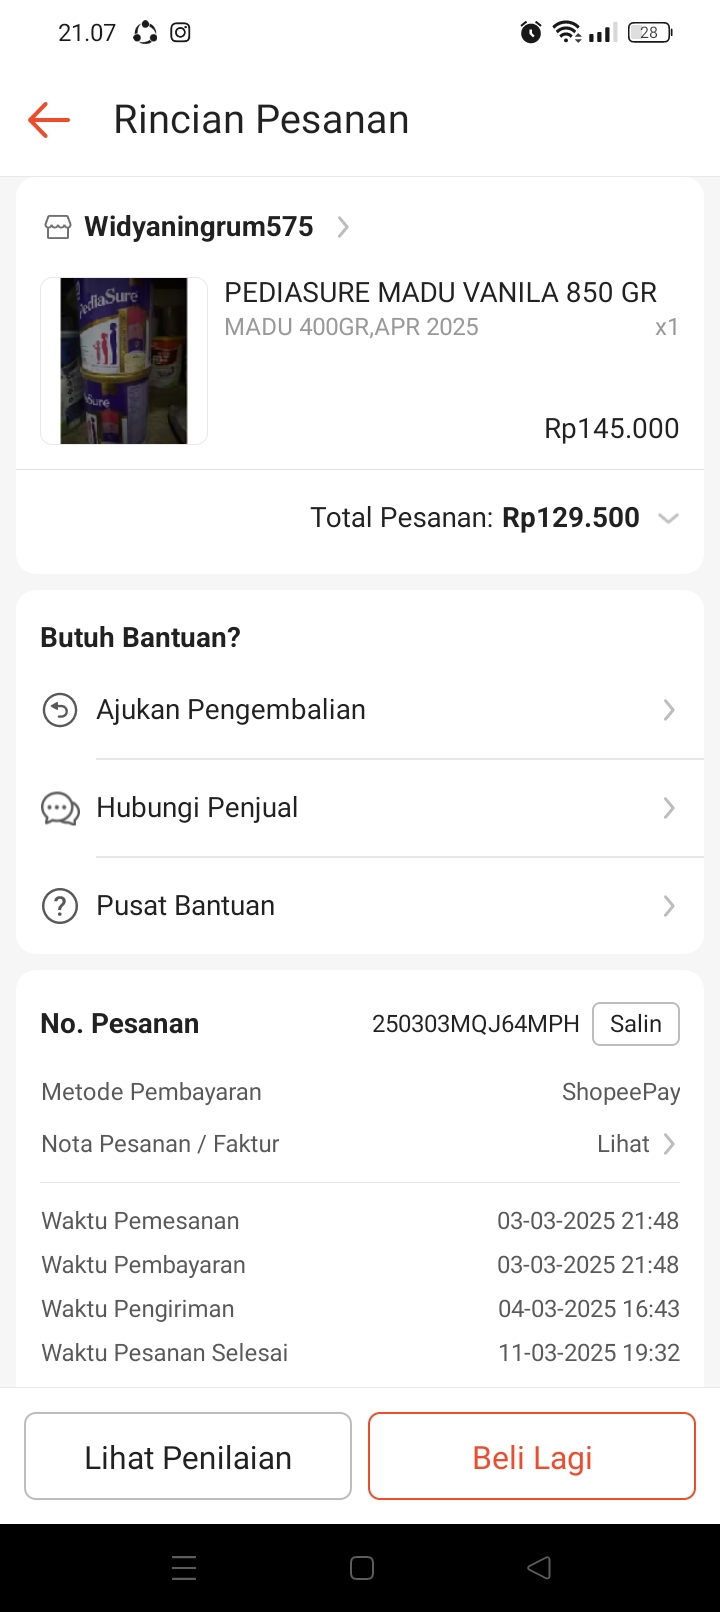Tap the red back arrow

[x=49, y=120]
